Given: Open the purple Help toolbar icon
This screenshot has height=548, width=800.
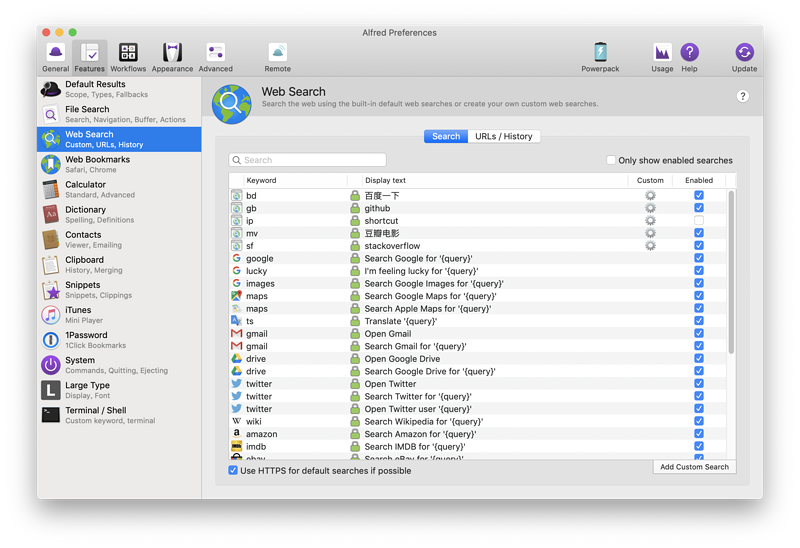Looking at the screenshot, I should (689, 57).
